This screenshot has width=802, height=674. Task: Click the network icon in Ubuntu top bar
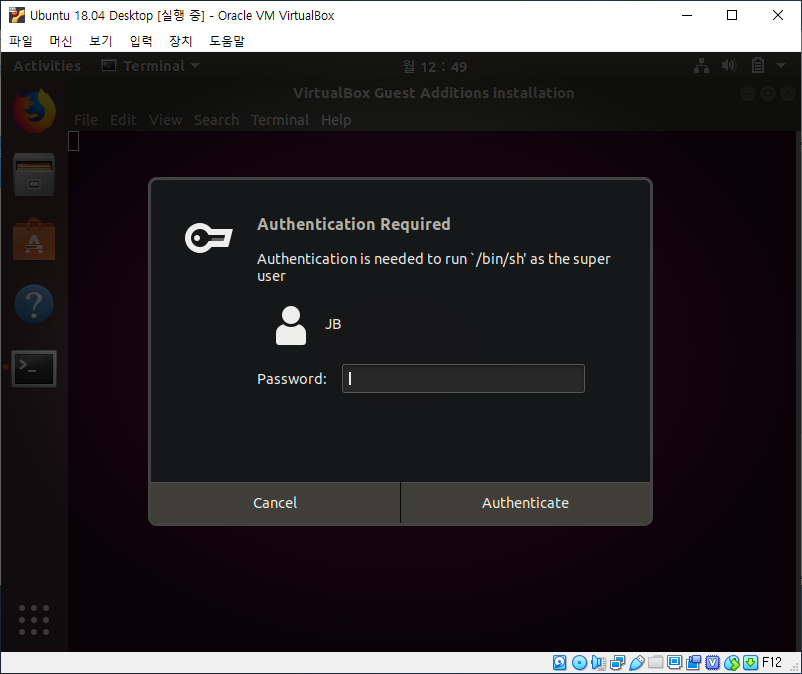click(x=701, y=66)
